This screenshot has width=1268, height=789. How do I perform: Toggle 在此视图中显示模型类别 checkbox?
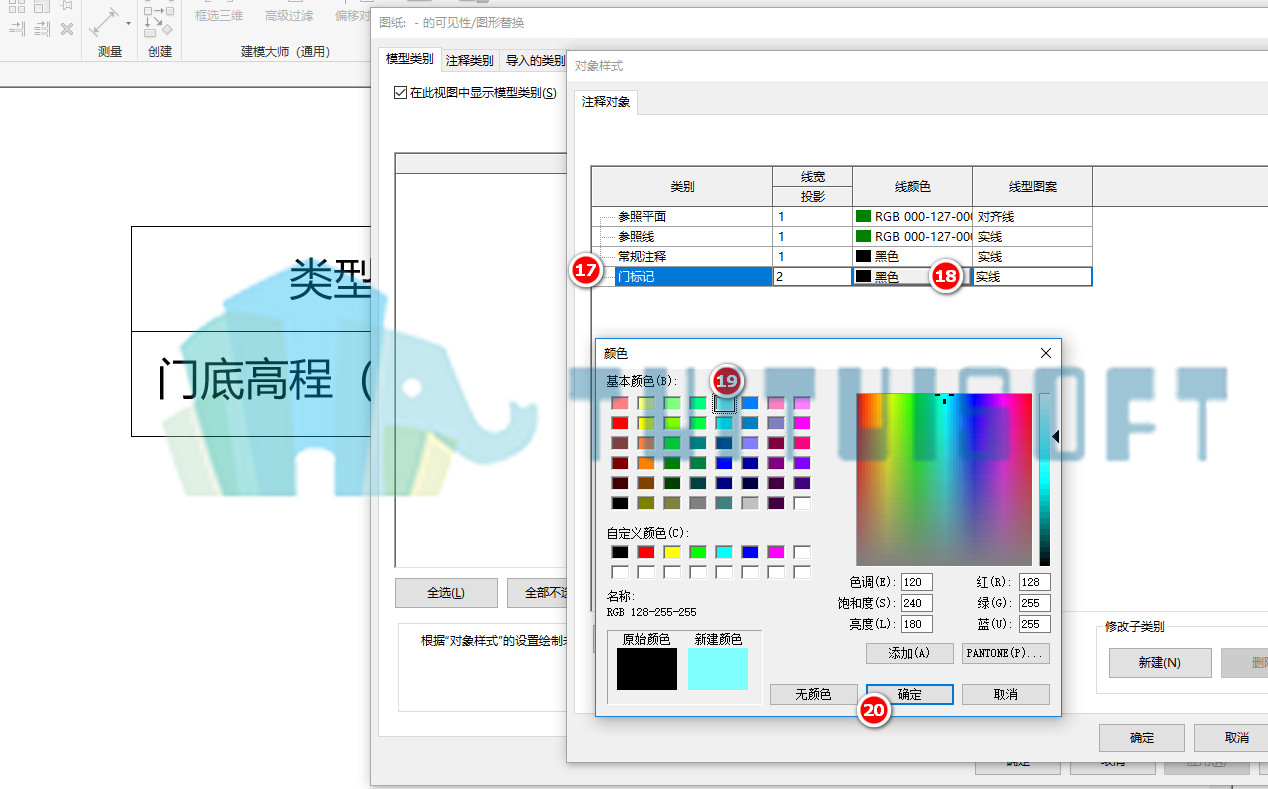coord(401,93)
